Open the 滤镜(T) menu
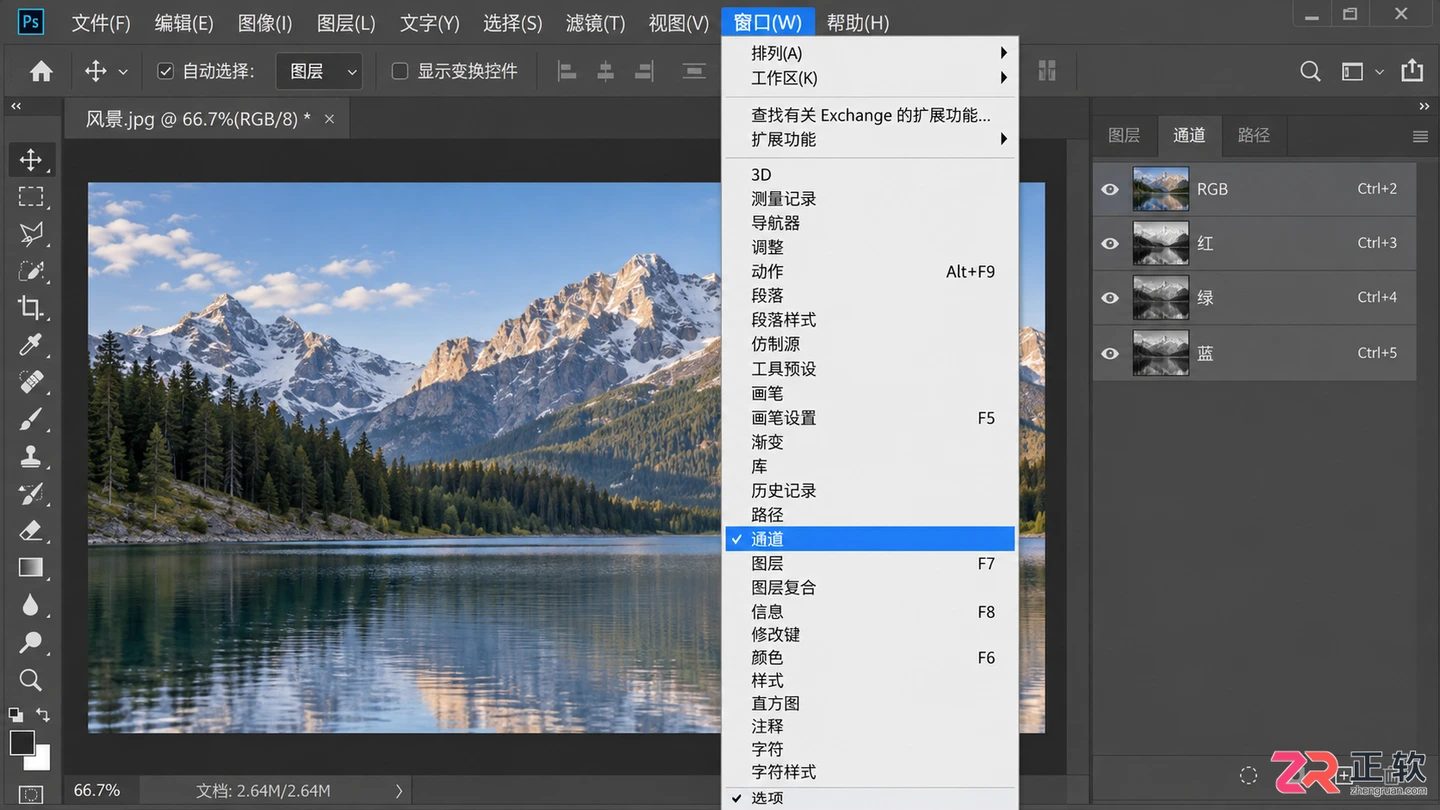 point(595,22)
